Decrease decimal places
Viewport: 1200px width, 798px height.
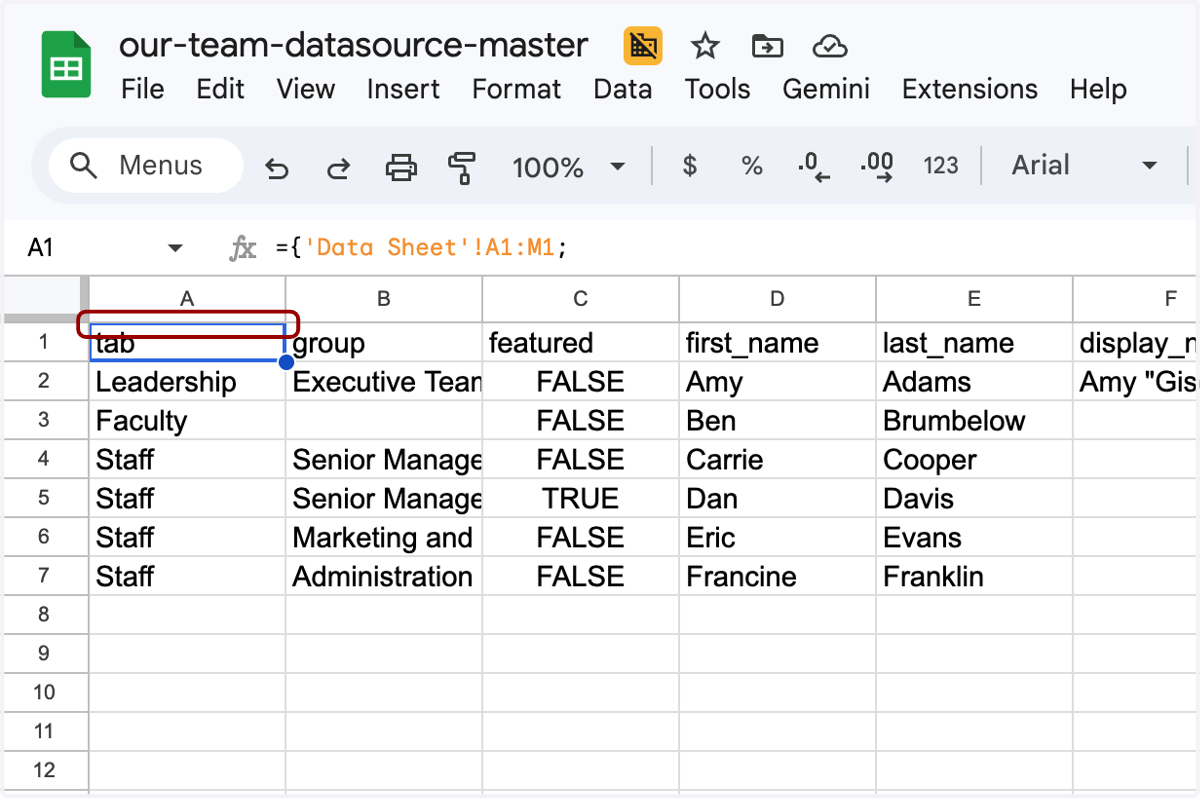(814, 167)
